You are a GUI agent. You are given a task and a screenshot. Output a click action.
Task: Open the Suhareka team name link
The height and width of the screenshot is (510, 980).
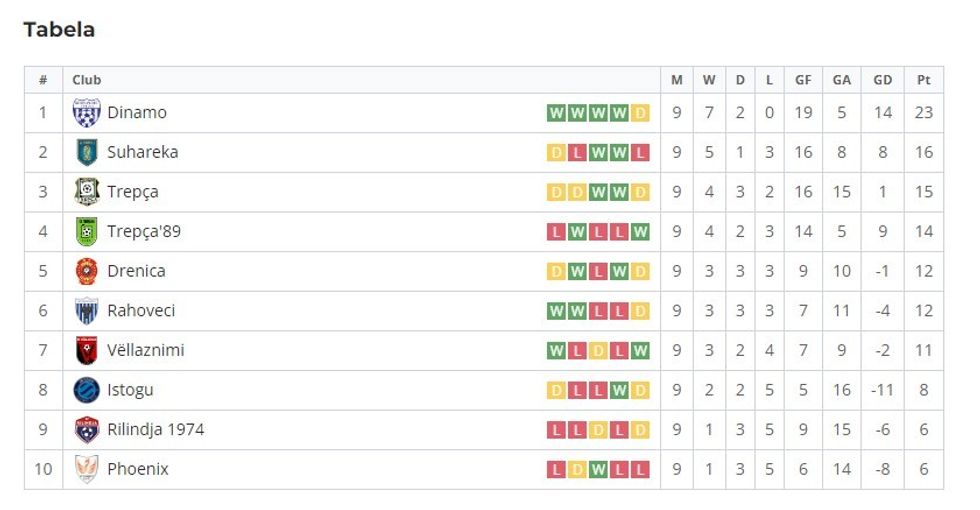(x=143, y=152)
